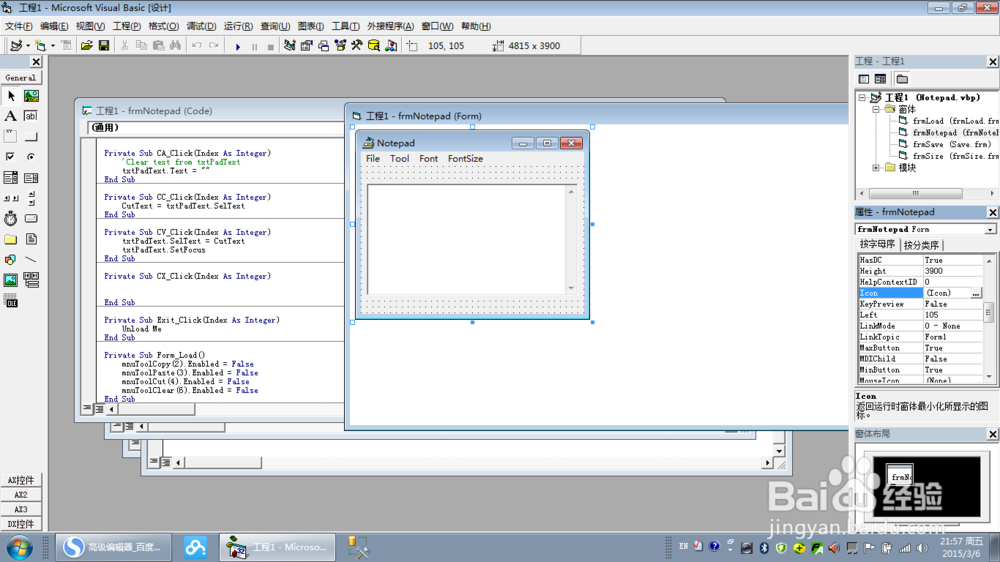
Task: Select the PictureBox control tool
Action: [31, 96]
